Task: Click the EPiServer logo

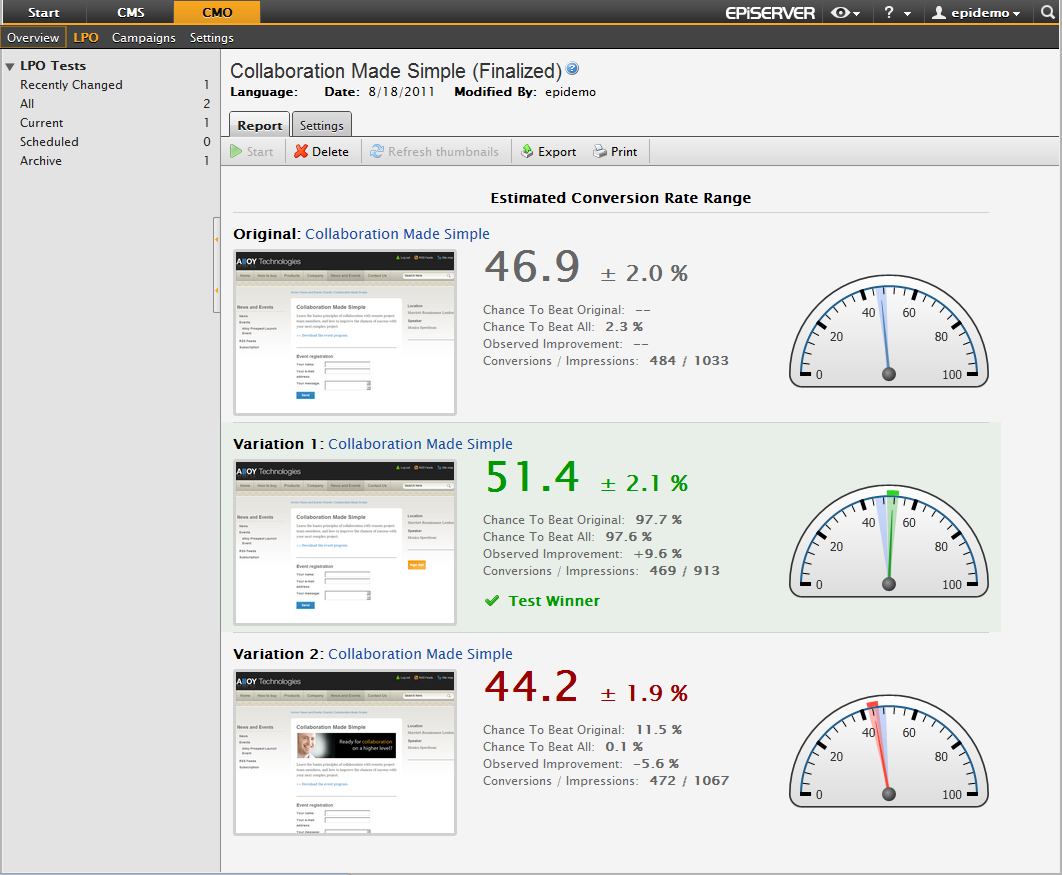Action: [x=770, y=13]
